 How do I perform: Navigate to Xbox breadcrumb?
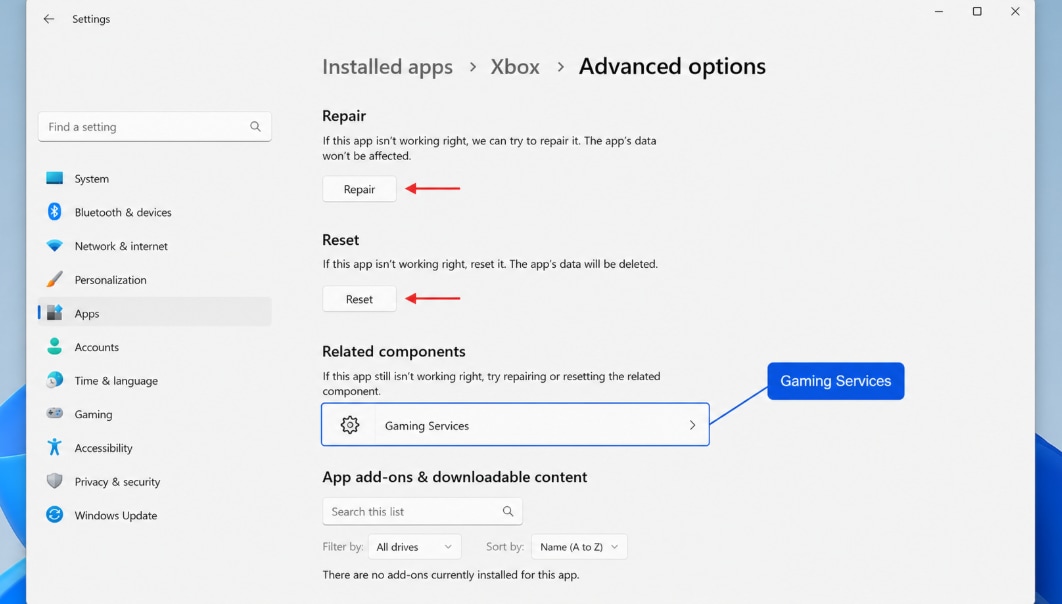(515, 66)
